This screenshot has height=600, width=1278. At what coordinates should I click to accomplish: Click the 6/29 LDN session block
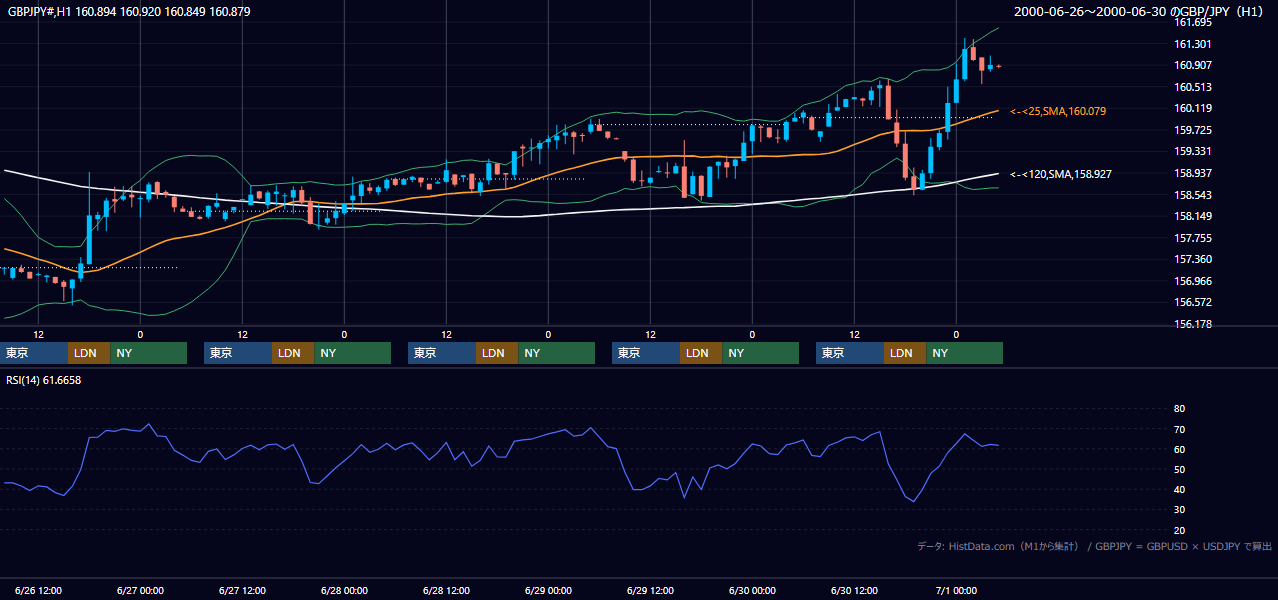(x=701, y=353)
